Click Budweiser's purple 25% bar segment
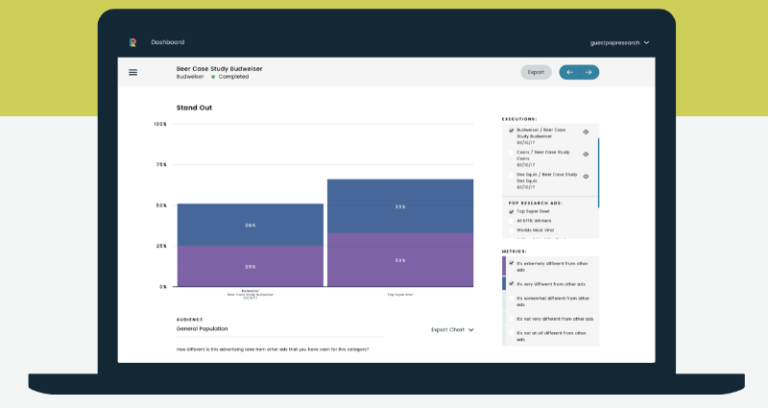The height and width of the screenshot is (408, 768). coord(250,266)
